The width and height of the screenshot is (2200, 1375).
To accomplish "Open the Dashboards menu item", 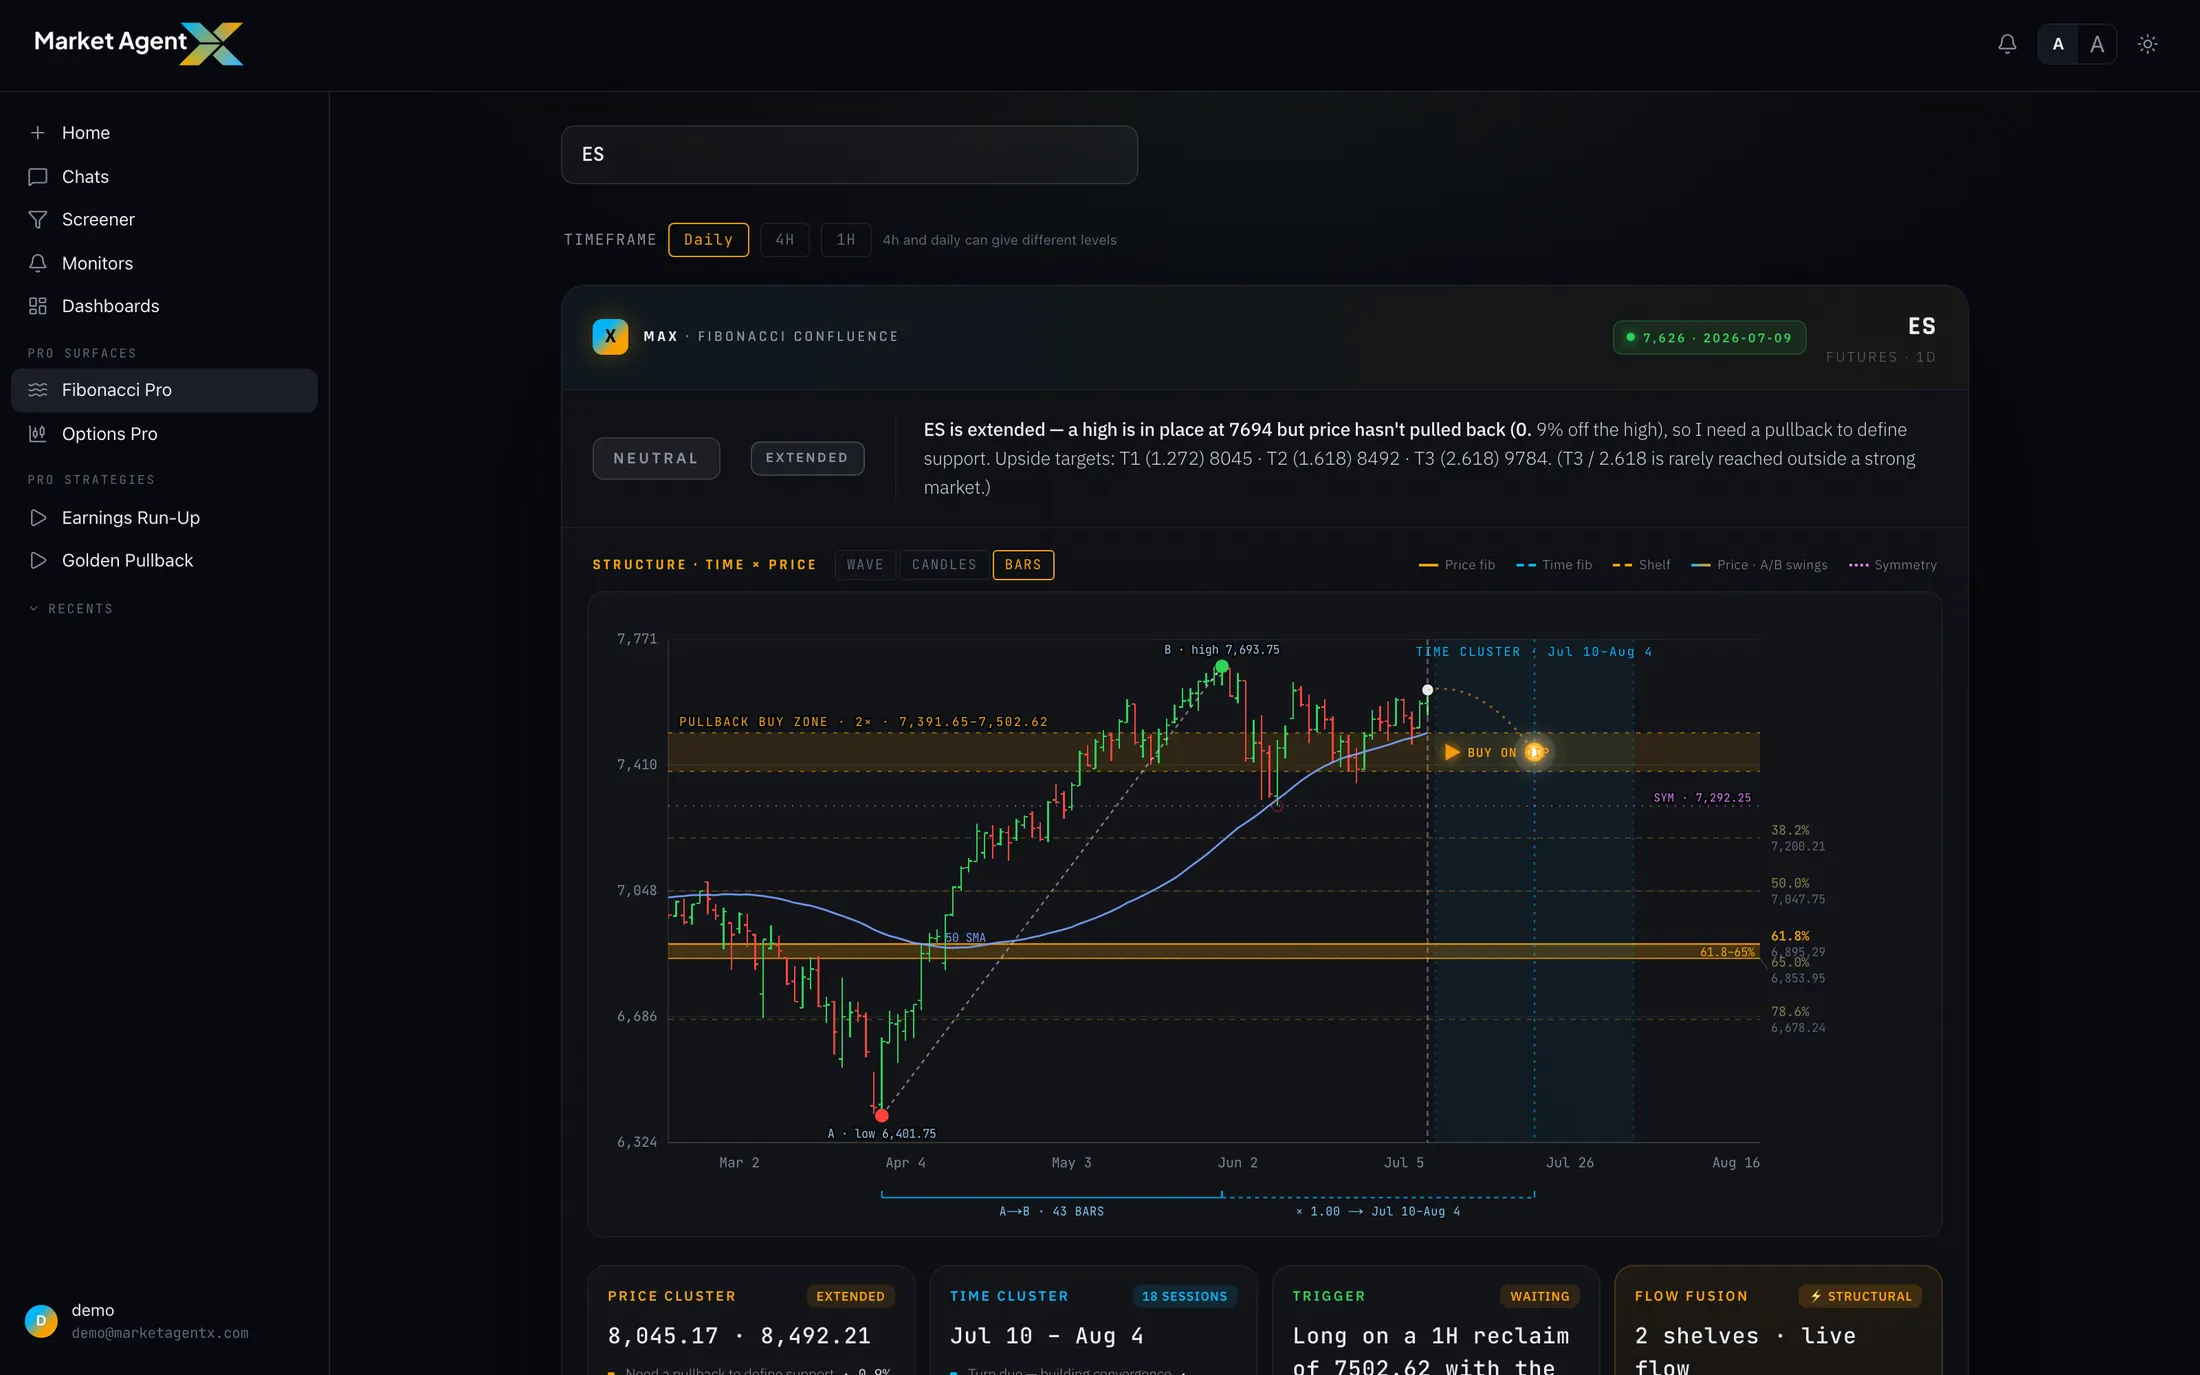I will [164, 306].
